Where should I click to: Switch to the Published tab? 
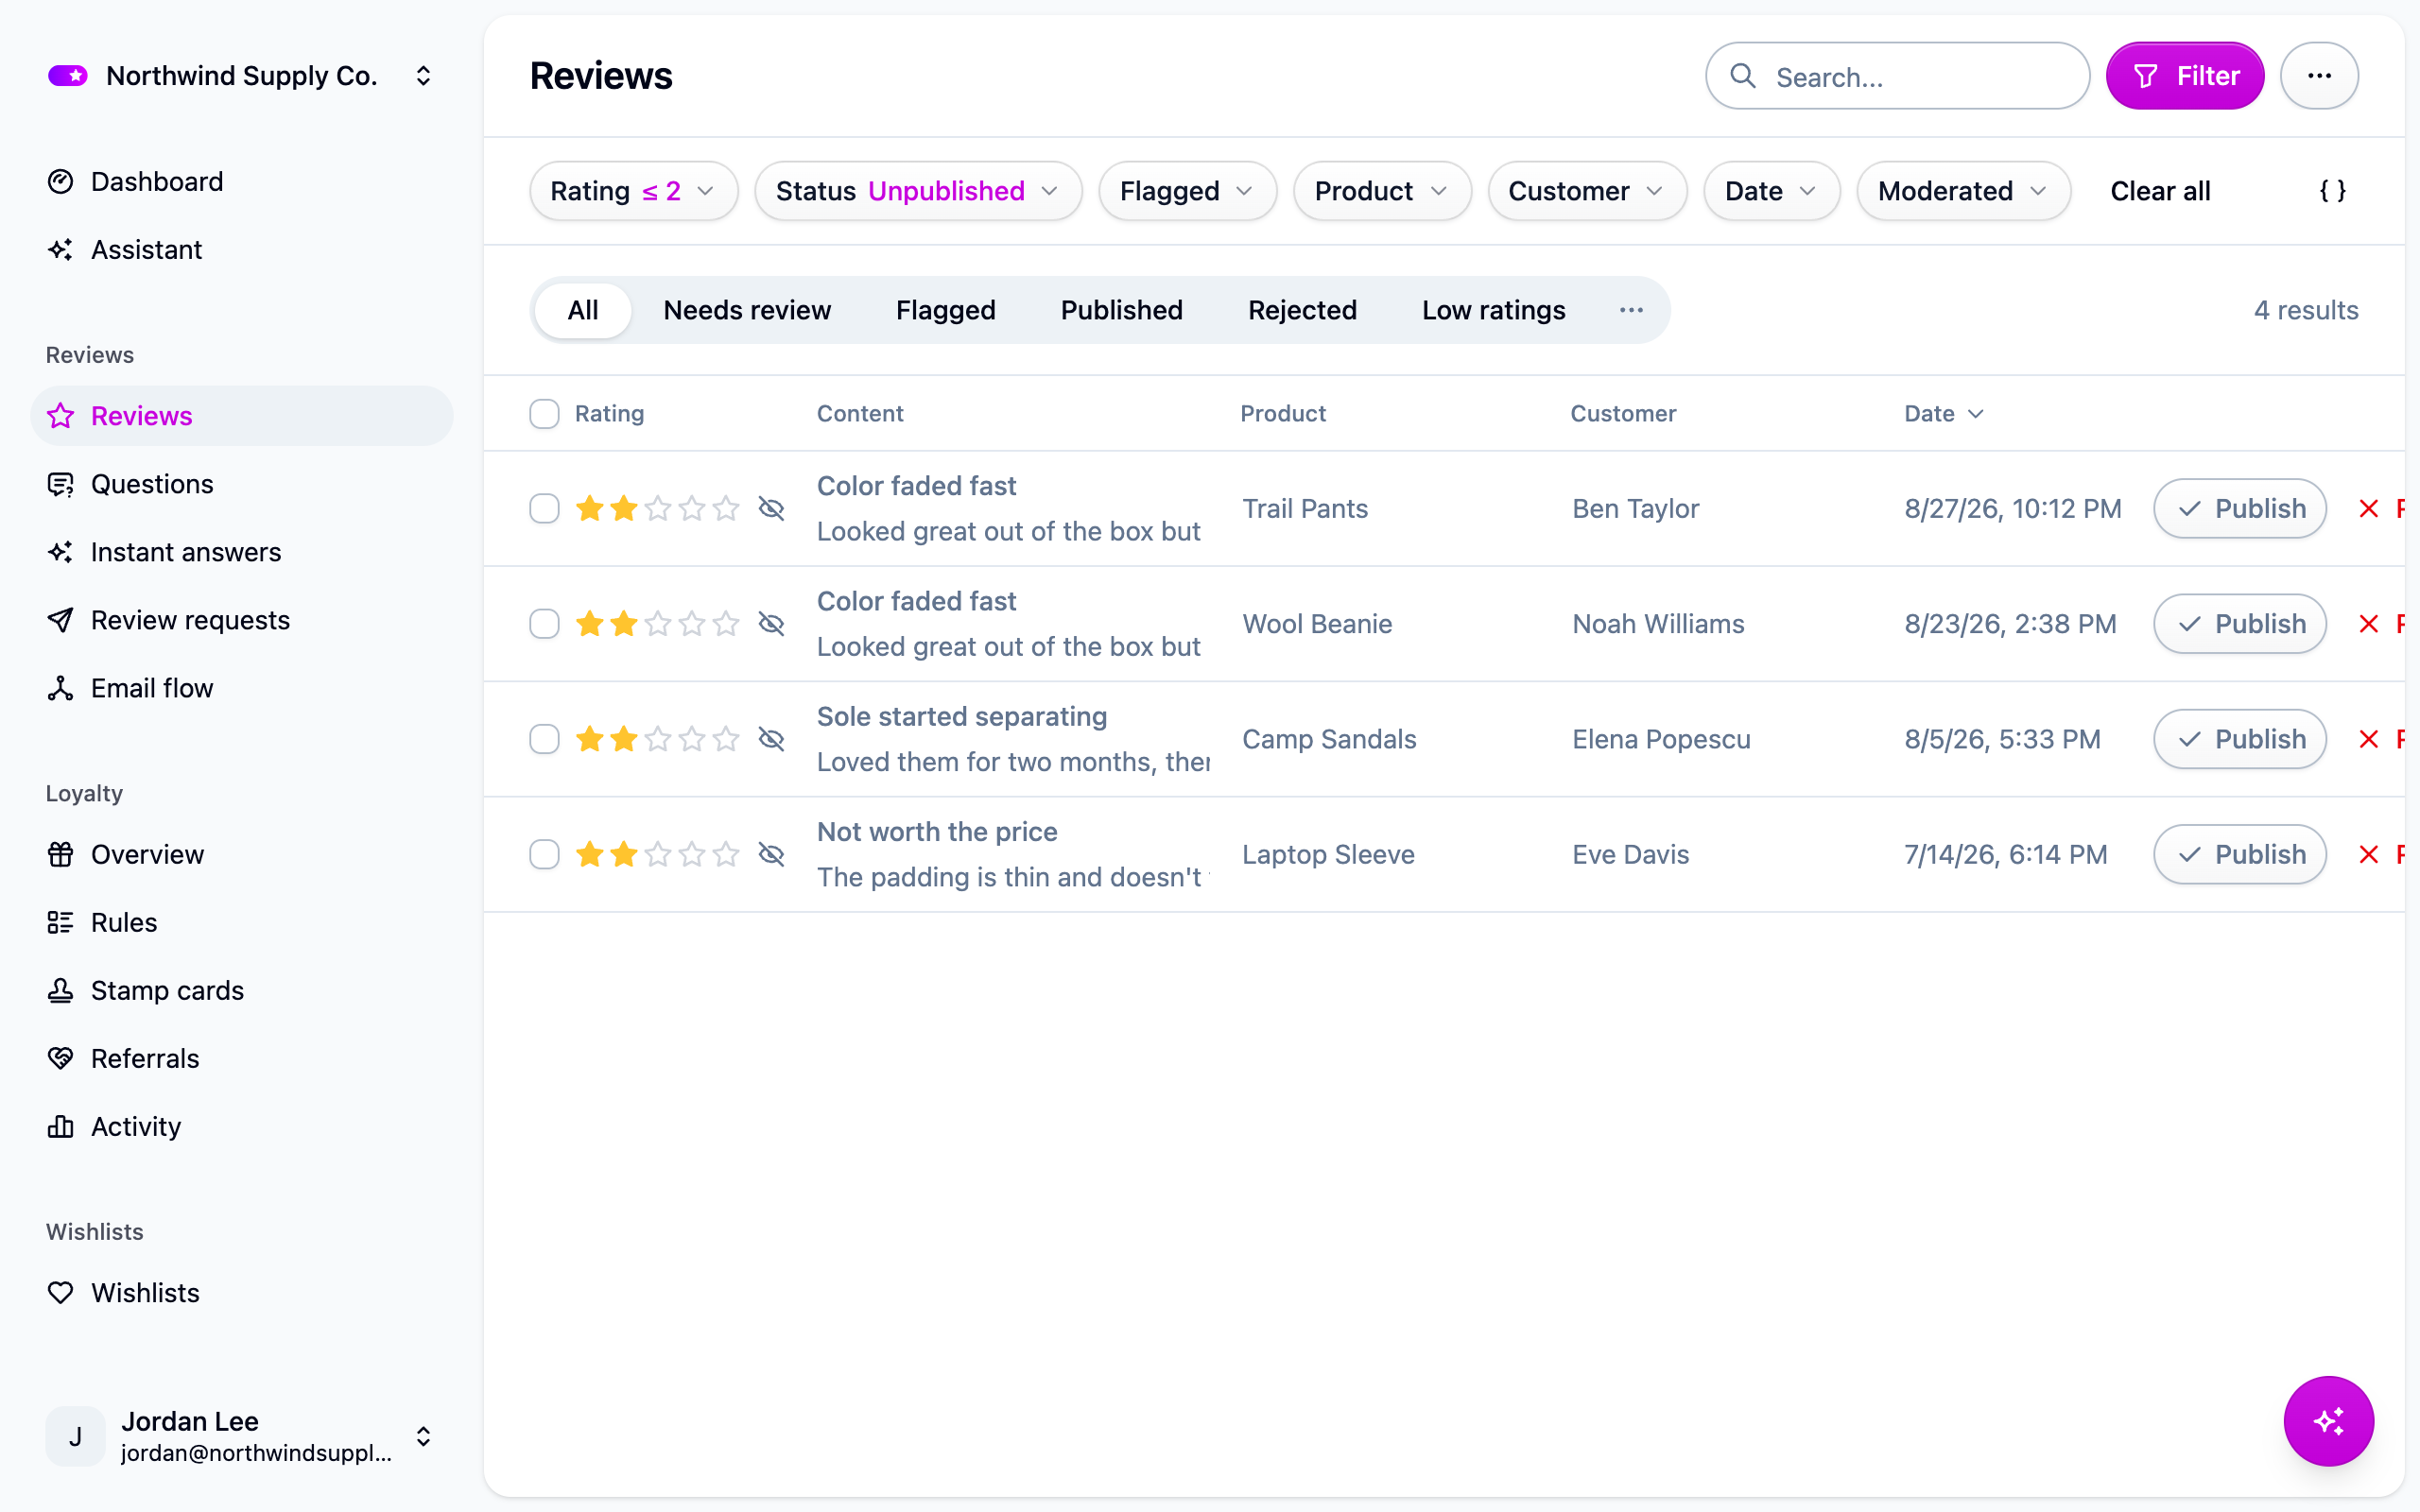pos(1121,310)
